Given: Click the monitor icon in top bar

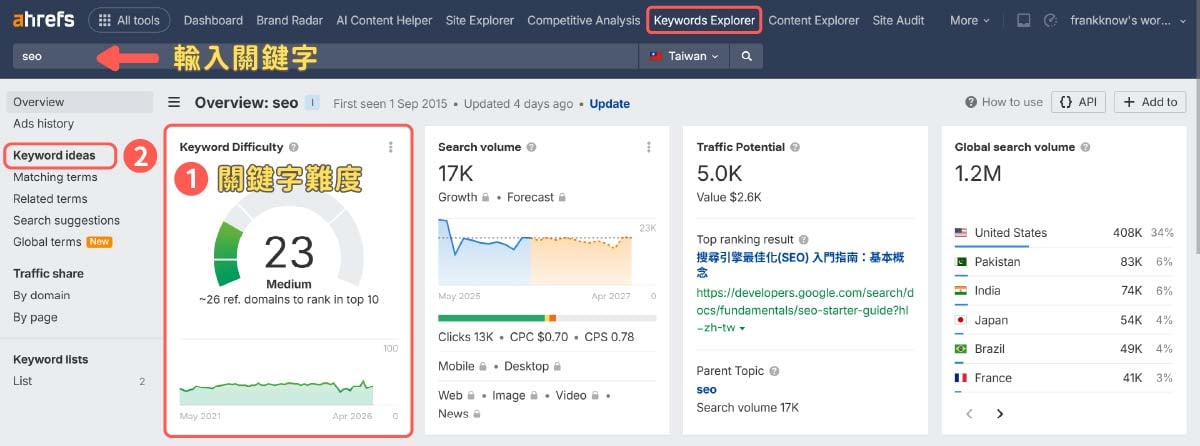Looking at the screenshot, I should (1023, 20).
